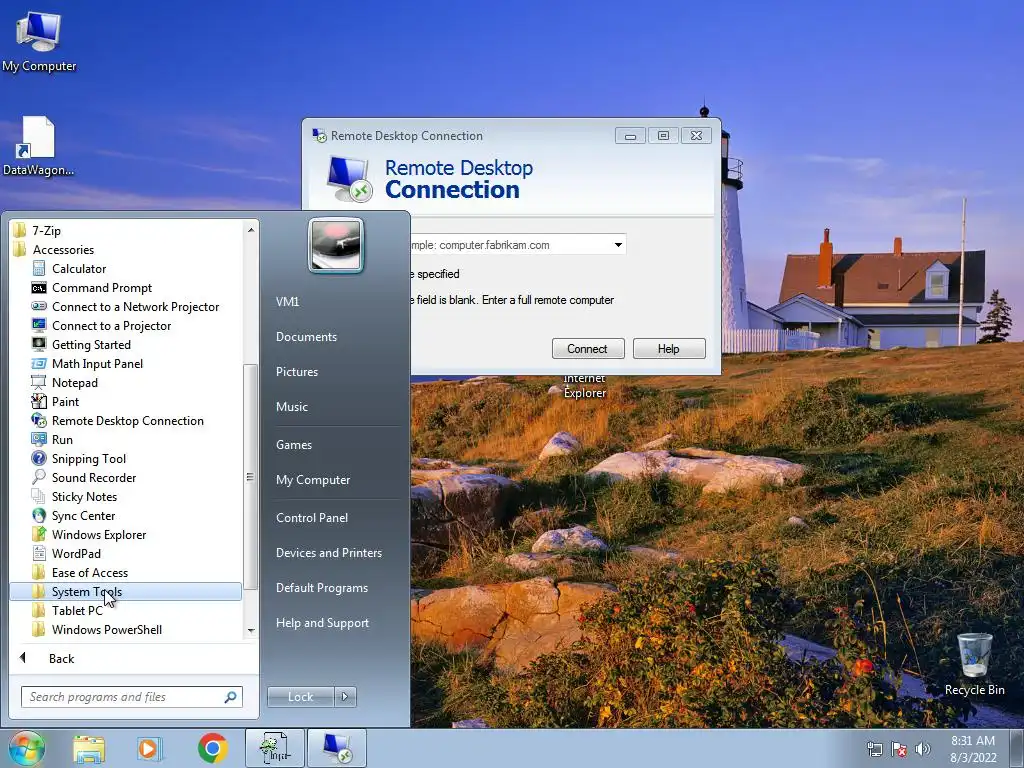1024x768 pixels.
Task: Focus the Search programs and files box
Action: [131, 697]
